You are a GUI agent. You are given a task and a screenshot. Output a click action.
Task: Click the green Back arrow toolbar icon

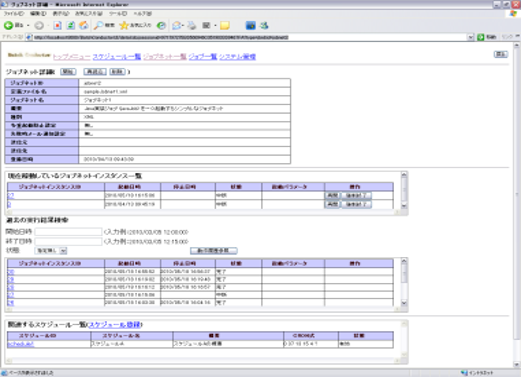(8, 25)
